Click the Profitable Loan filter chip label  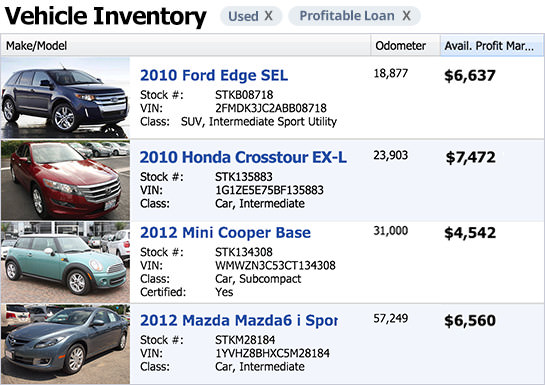(x=347, y=16)
